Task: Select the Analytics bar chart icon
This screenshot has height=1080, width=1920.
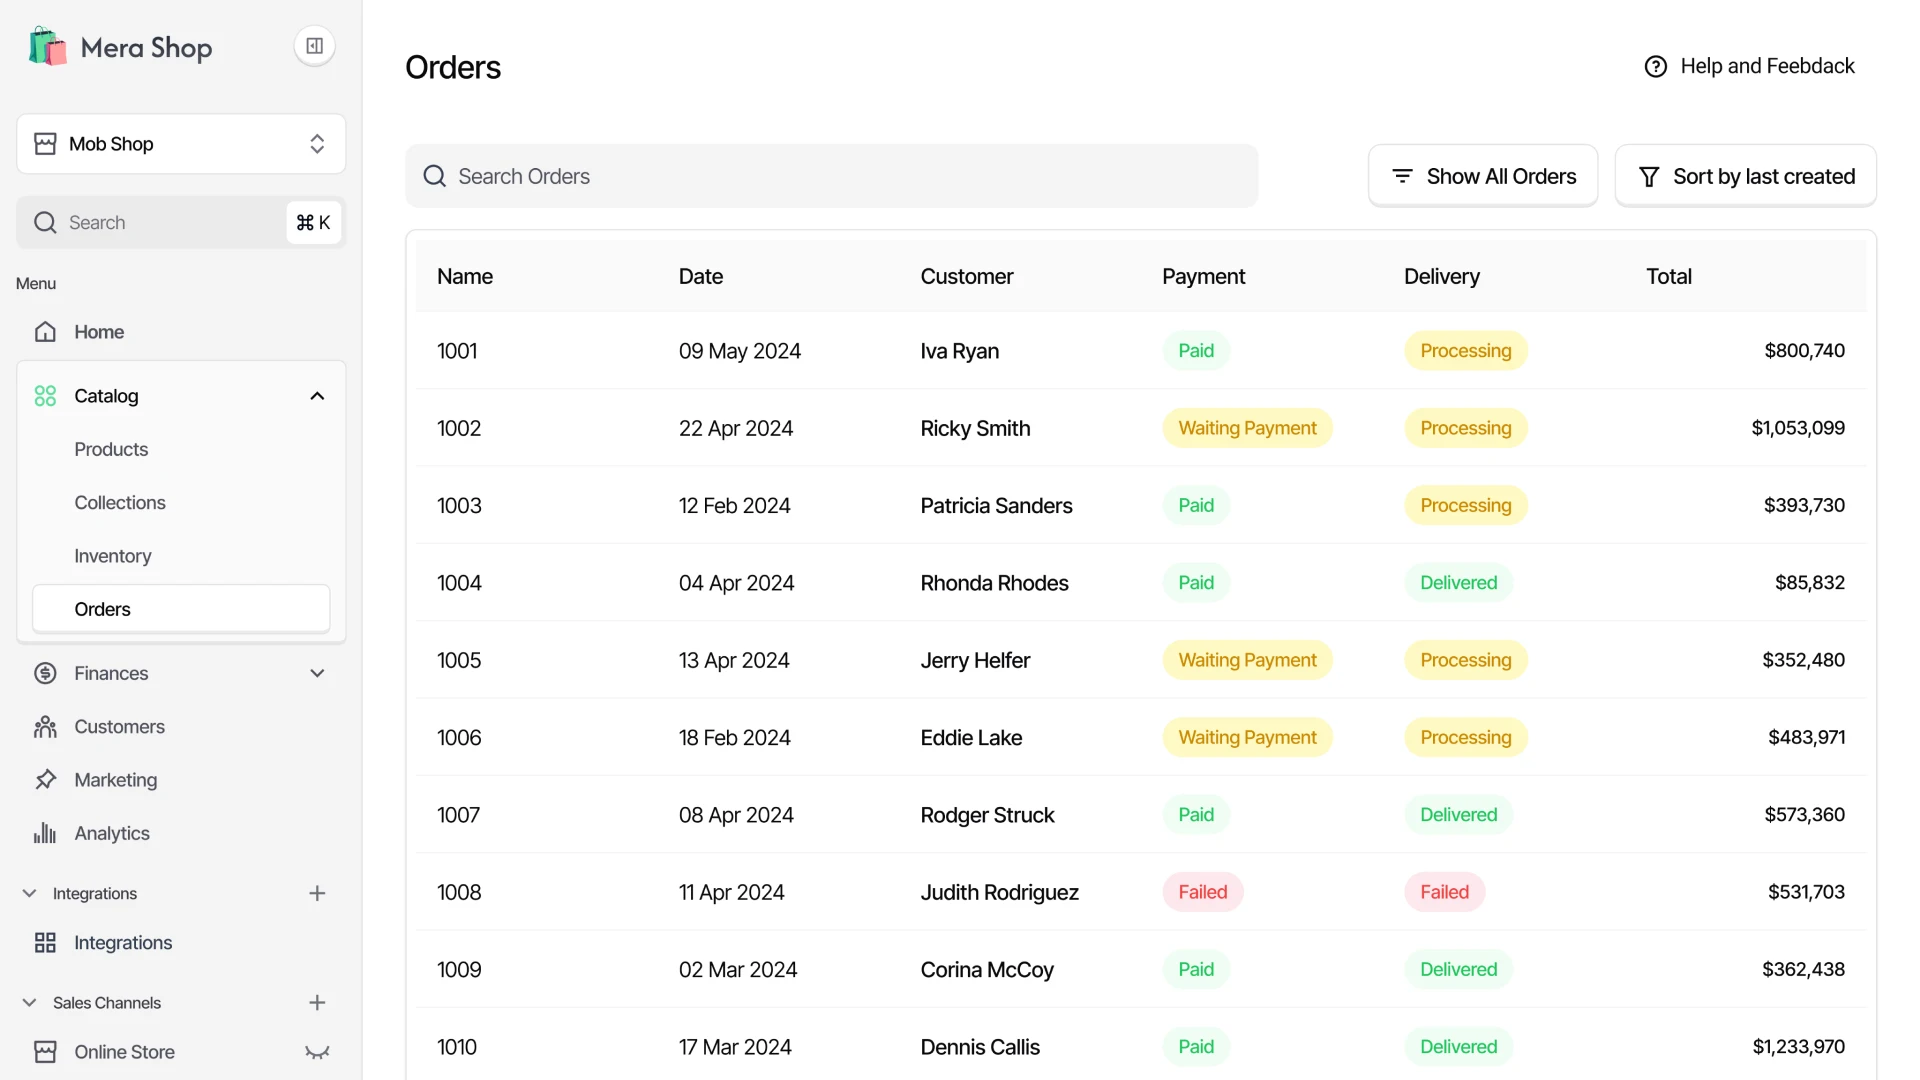Action: [46, 833]
